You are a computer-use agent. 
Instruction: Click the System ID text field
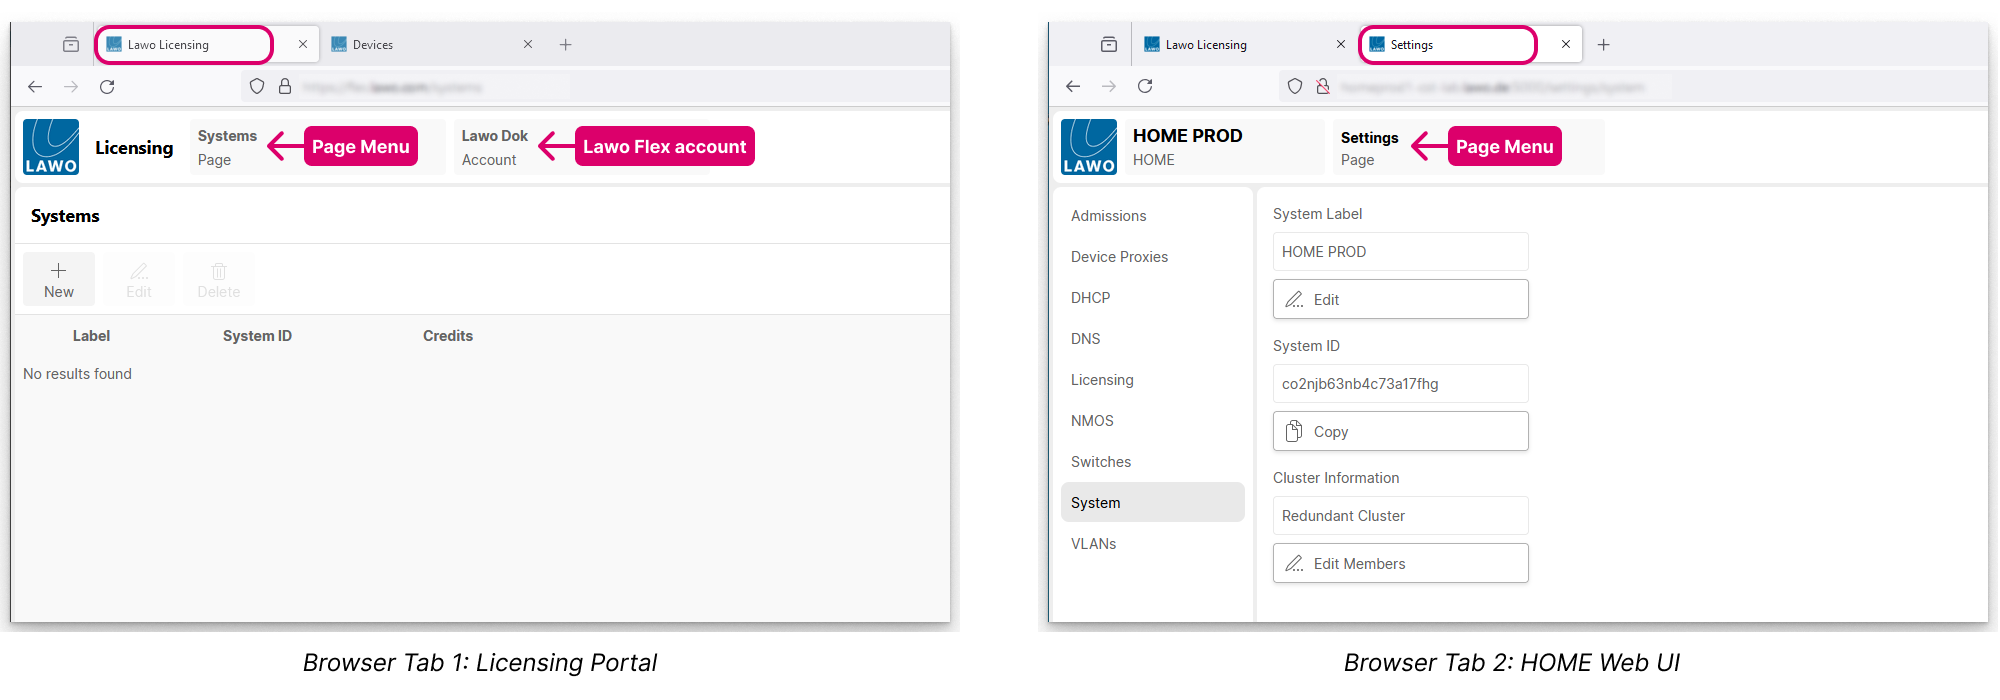(1400, 384)
